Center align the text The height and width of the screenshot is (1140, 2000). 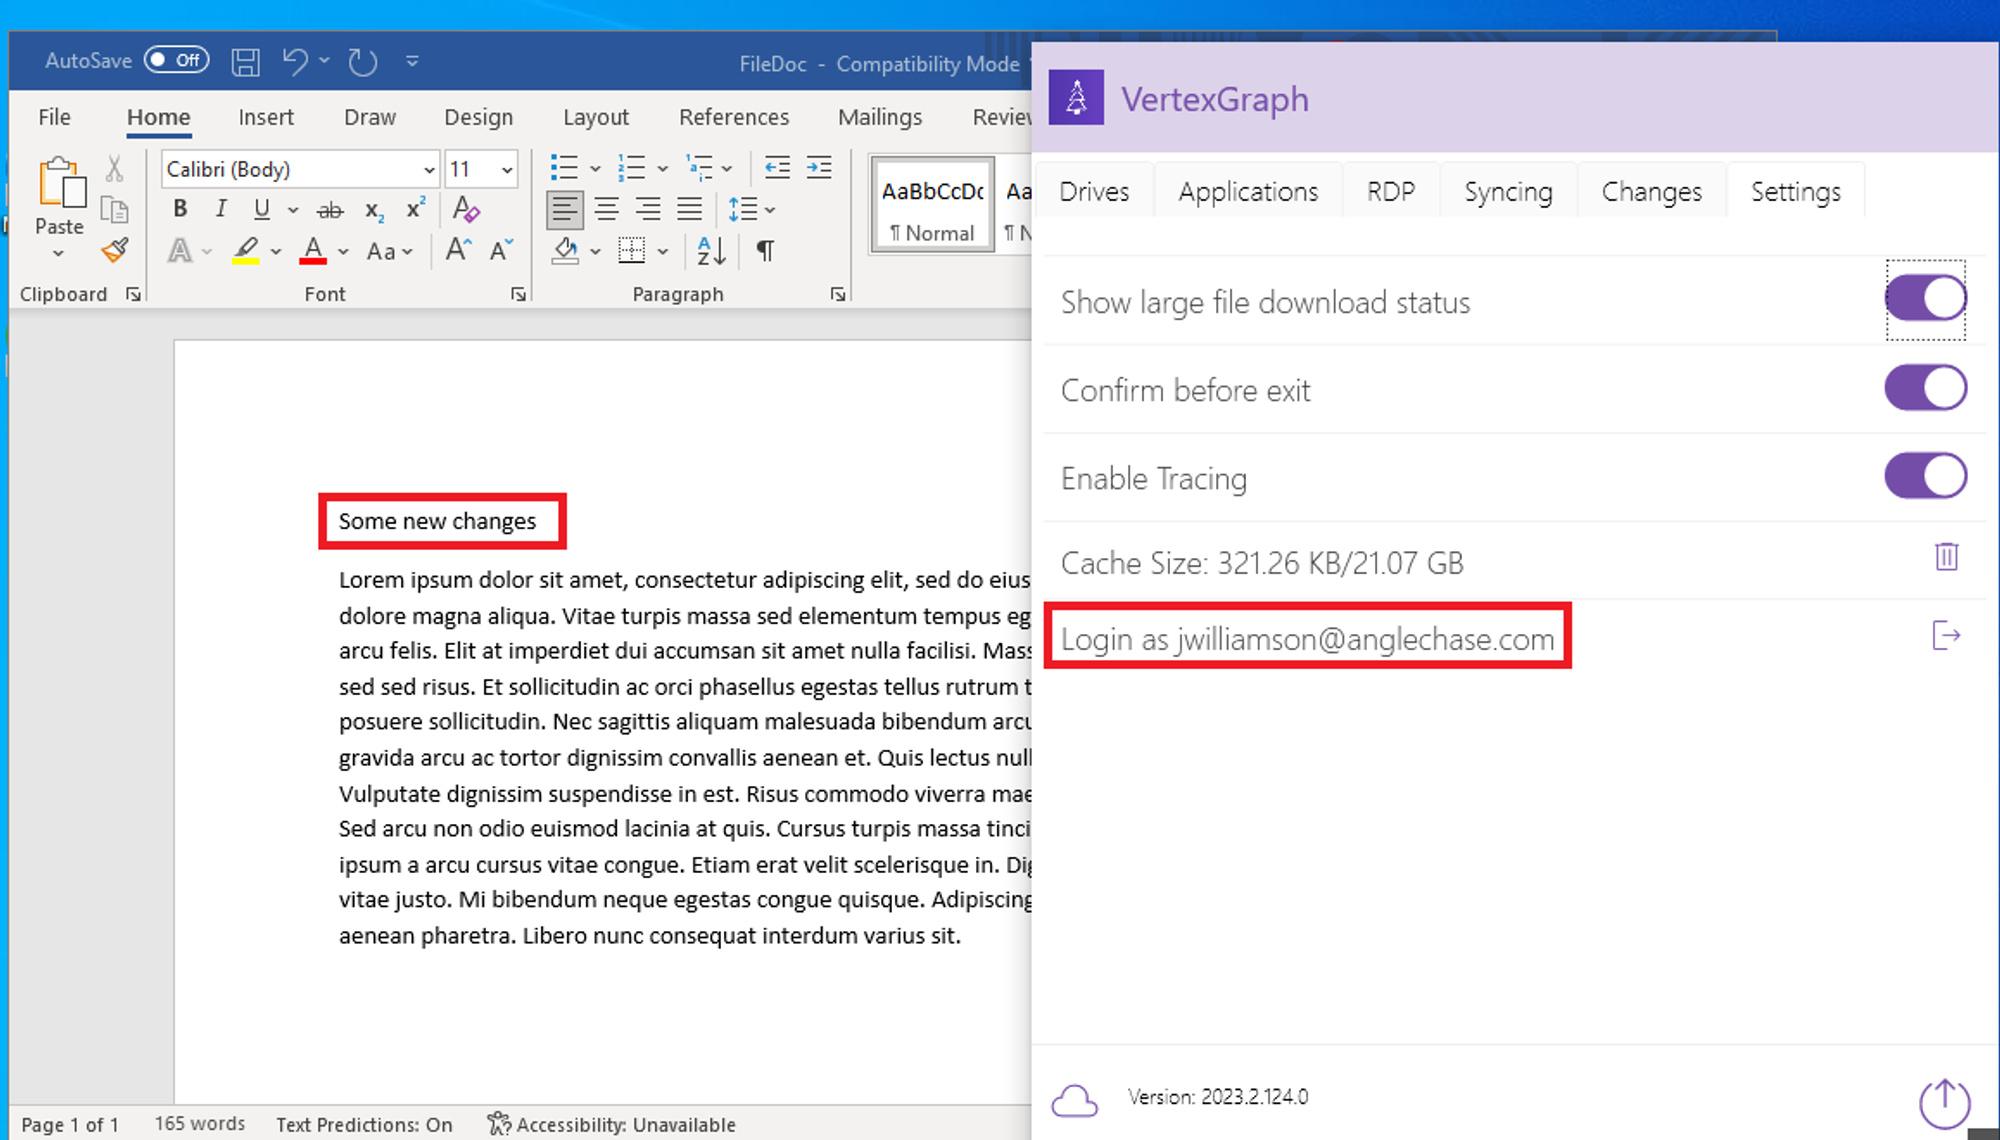[x=606, y=209]
